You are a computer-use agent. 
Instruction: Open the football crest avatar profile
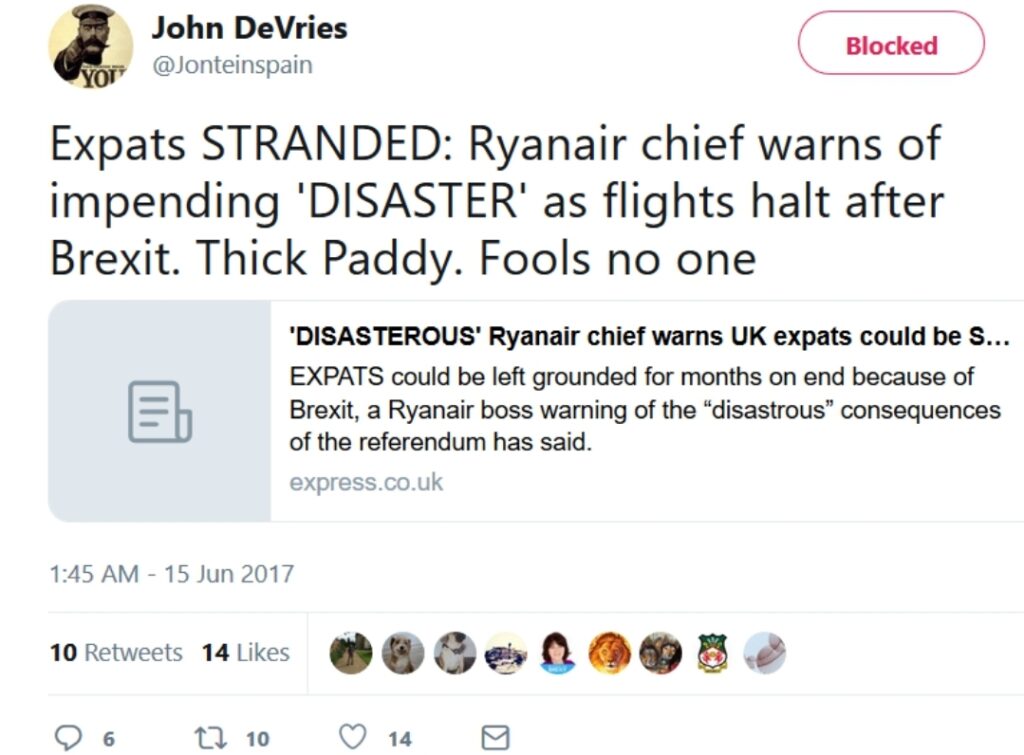[712, 652]
